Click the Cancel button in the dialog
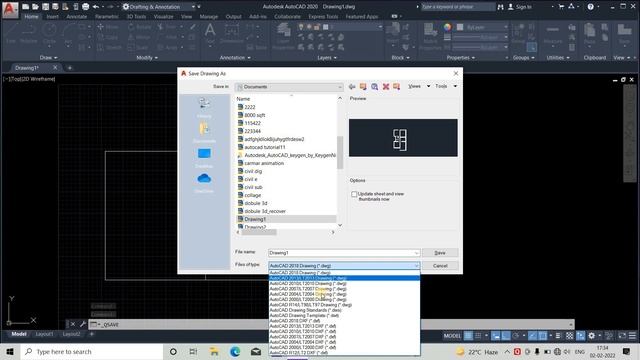The width and height of the screenshot is (640, 360). point(440,266)
